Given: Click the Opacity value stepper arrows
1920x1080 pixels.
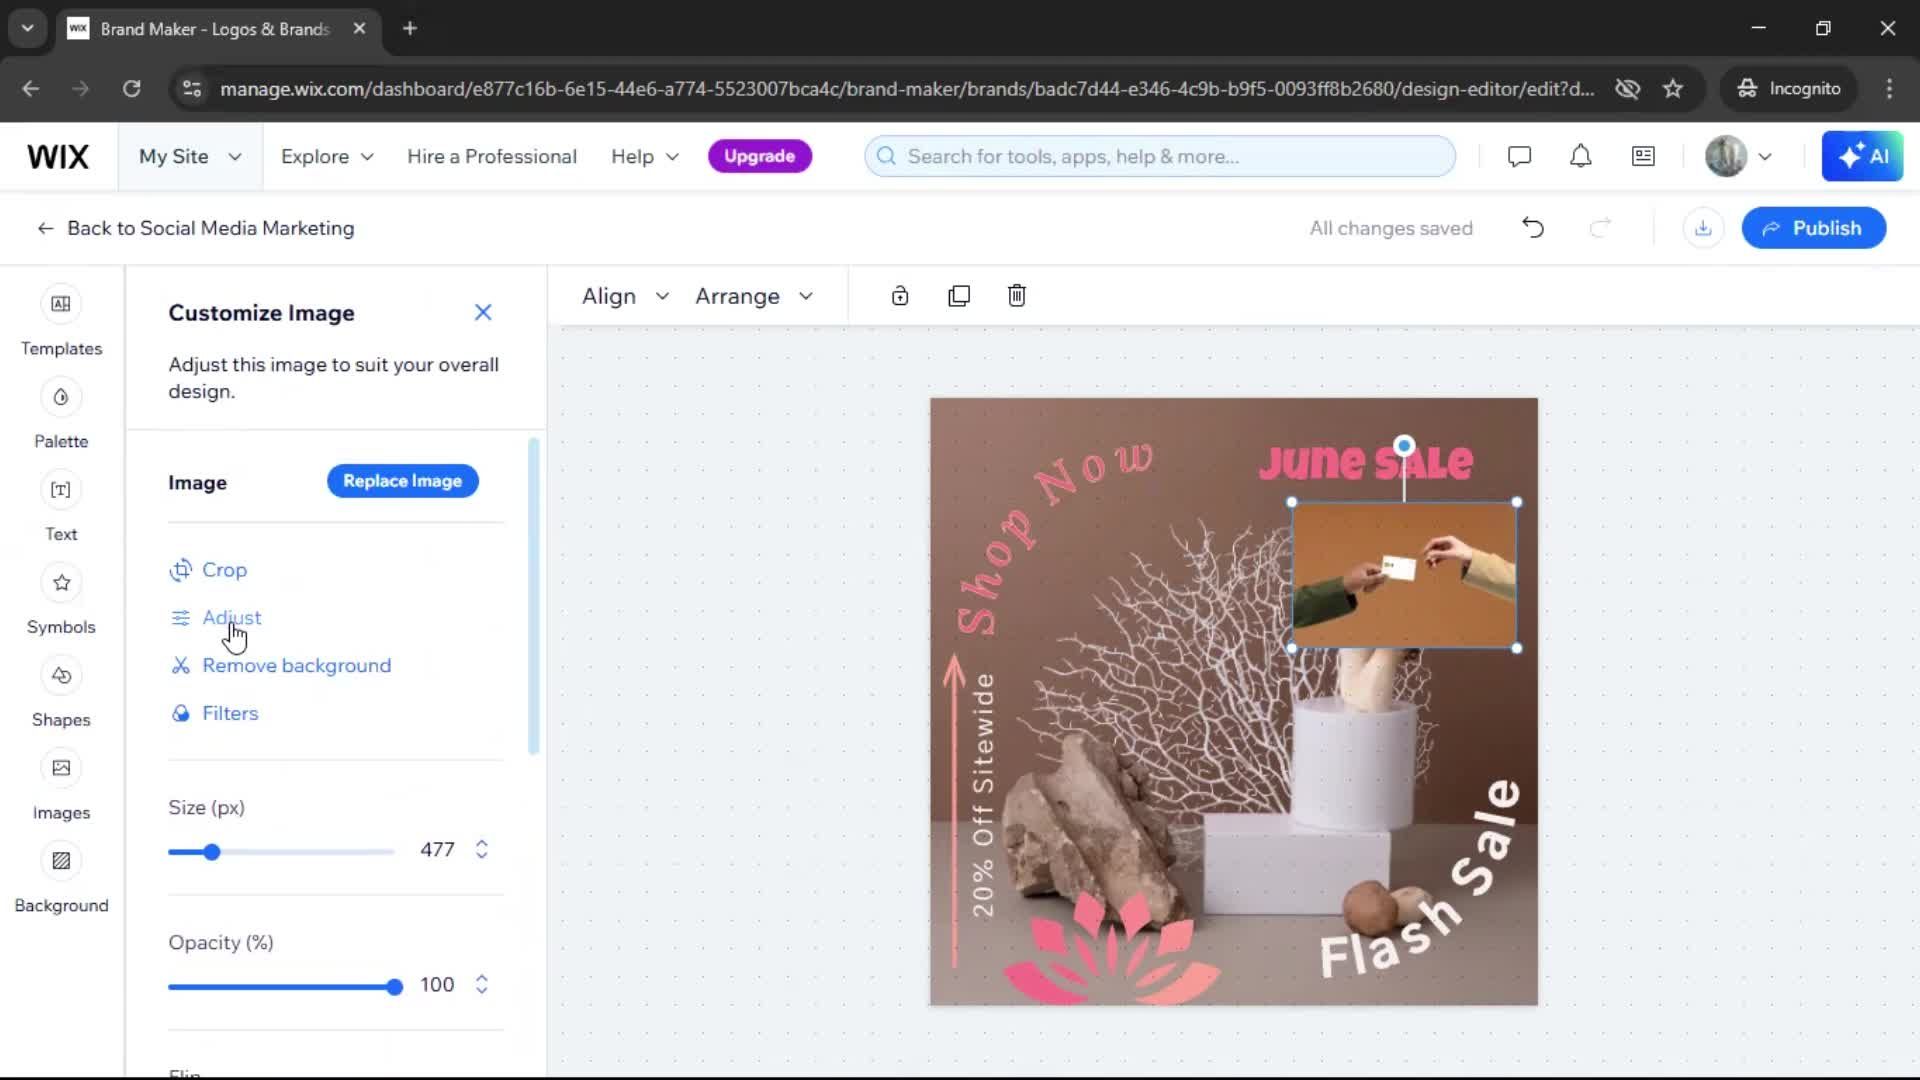Looking at the screenshot, I should [x=481, y=984].
